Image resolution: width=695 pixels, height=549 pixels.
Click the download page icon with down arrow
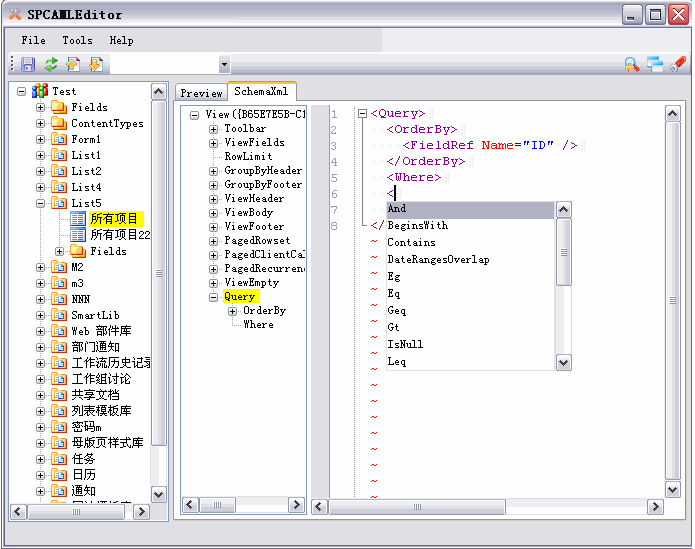[x=96, y=65]
